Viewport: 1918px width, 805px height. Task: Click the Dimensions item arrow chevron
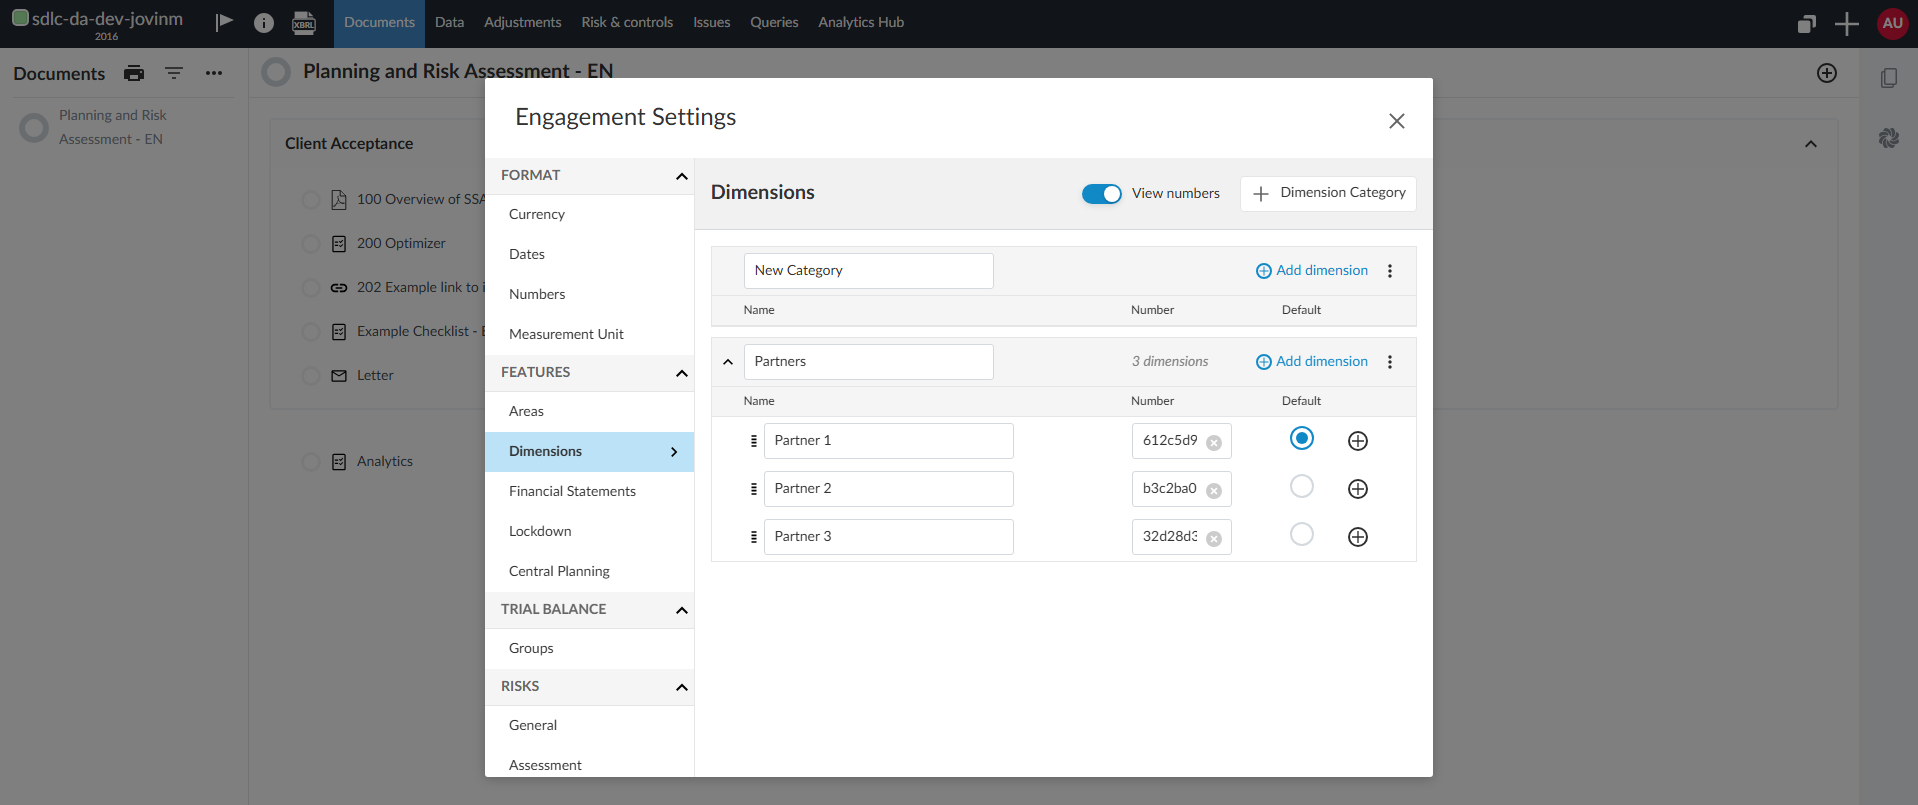(x=674, y=452)
